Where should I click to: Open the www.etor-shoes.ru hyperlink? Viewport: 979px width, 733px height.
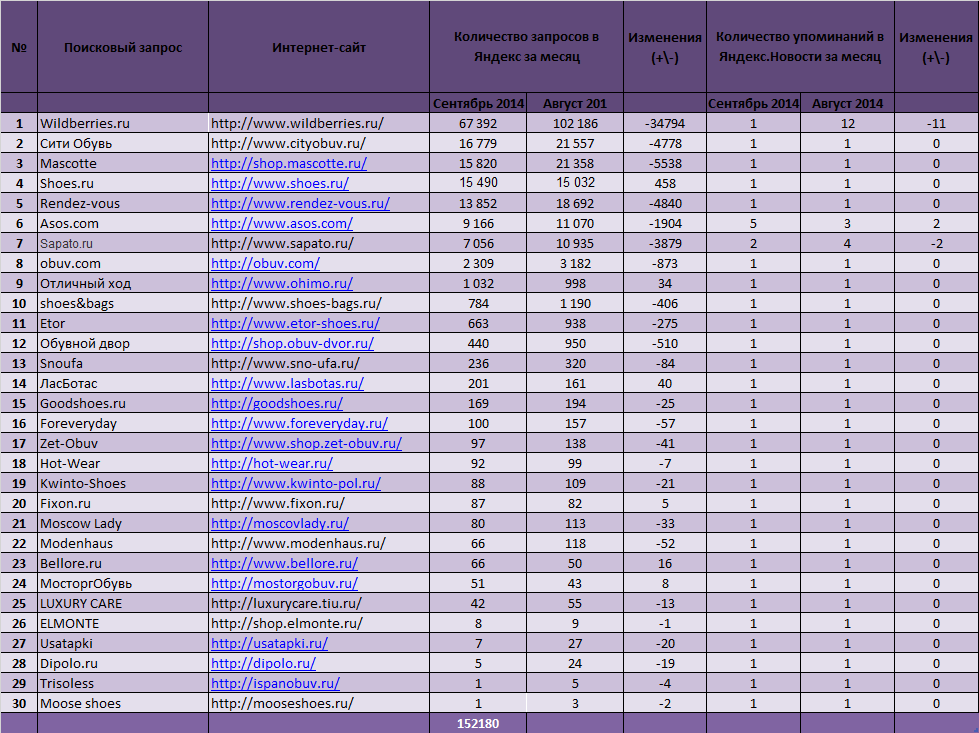tap(295, 323)
